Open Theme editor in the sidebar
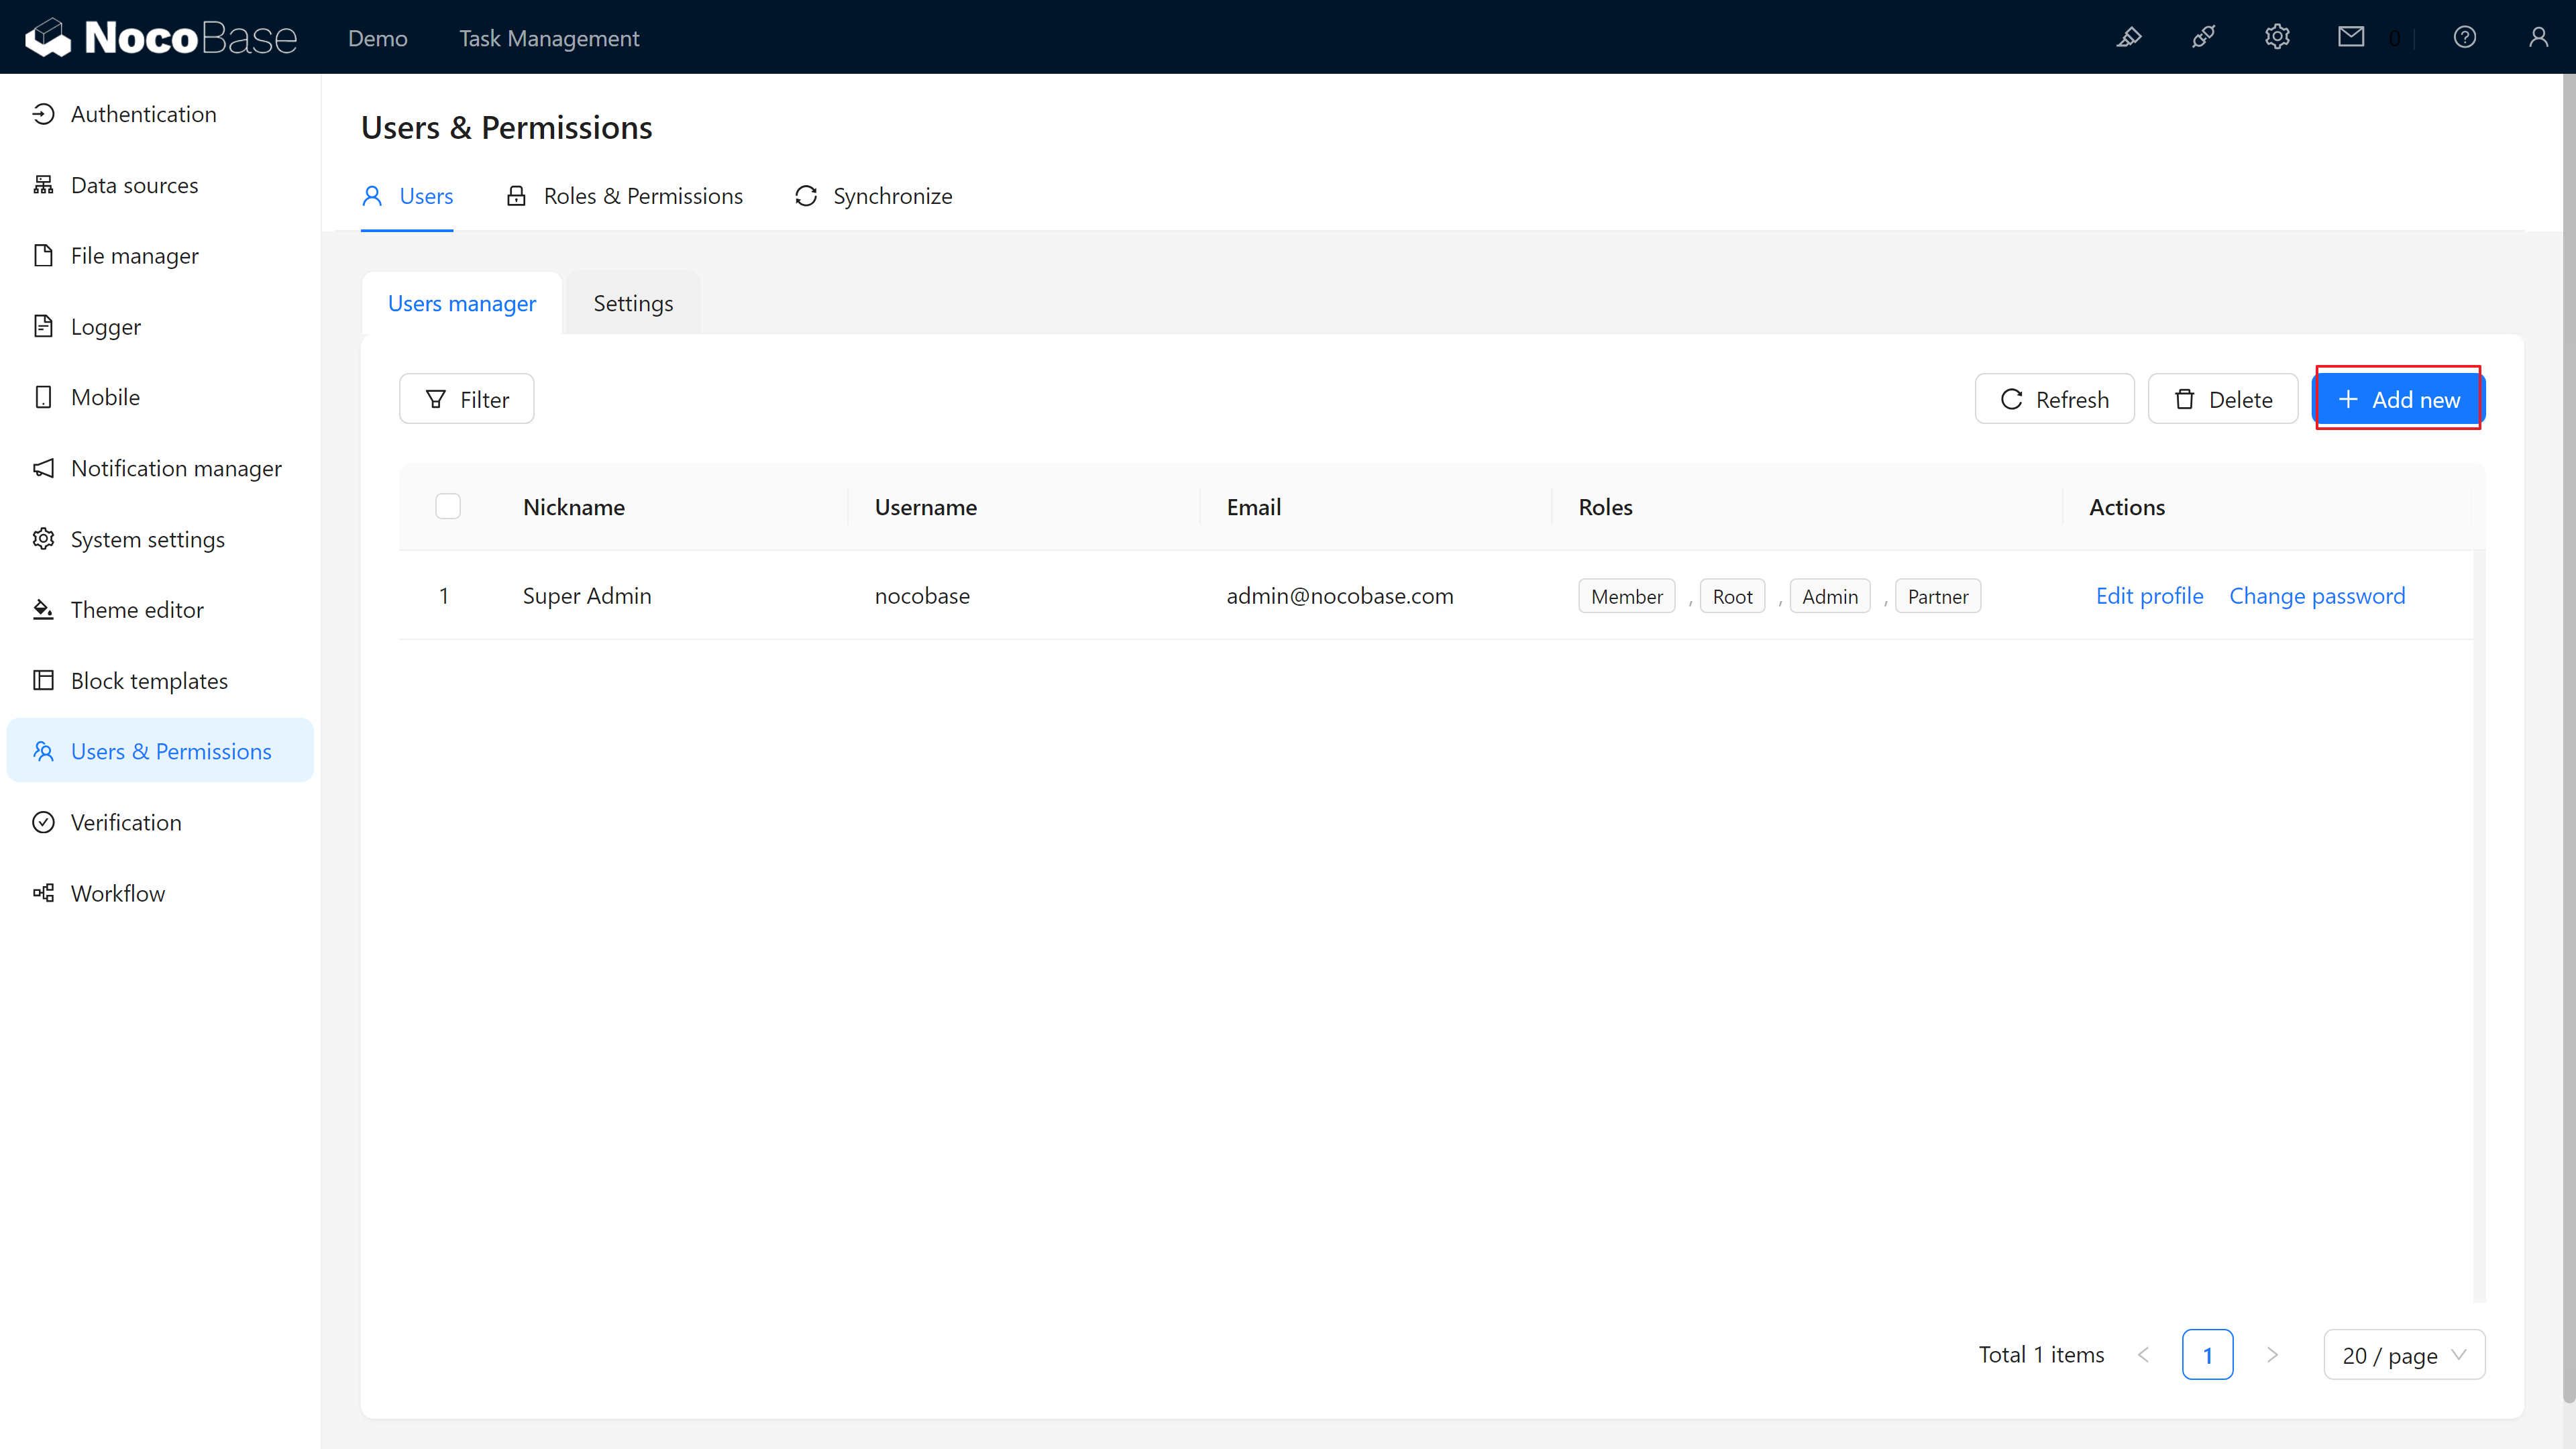This screenshot has height=1449, width=2576. [137, 610]
